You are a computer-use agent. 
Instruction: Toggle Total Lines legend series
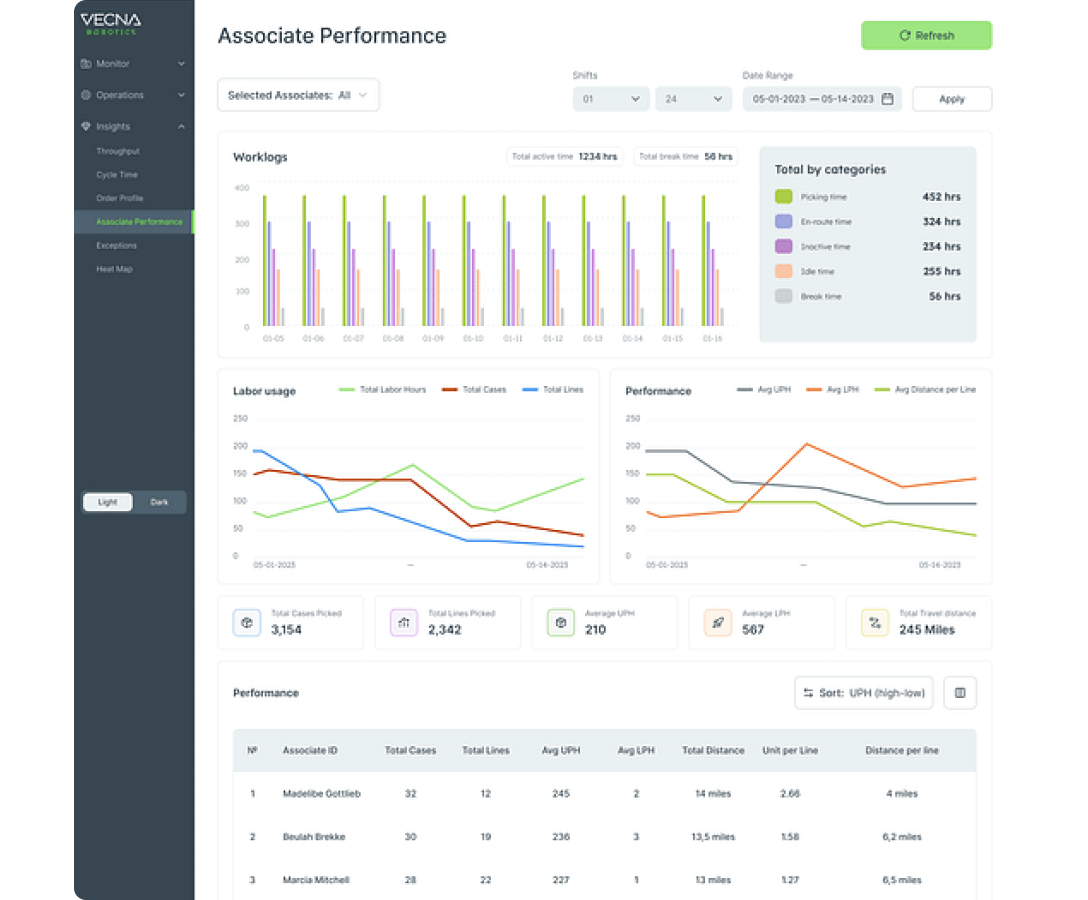click(x=553, y=390)
